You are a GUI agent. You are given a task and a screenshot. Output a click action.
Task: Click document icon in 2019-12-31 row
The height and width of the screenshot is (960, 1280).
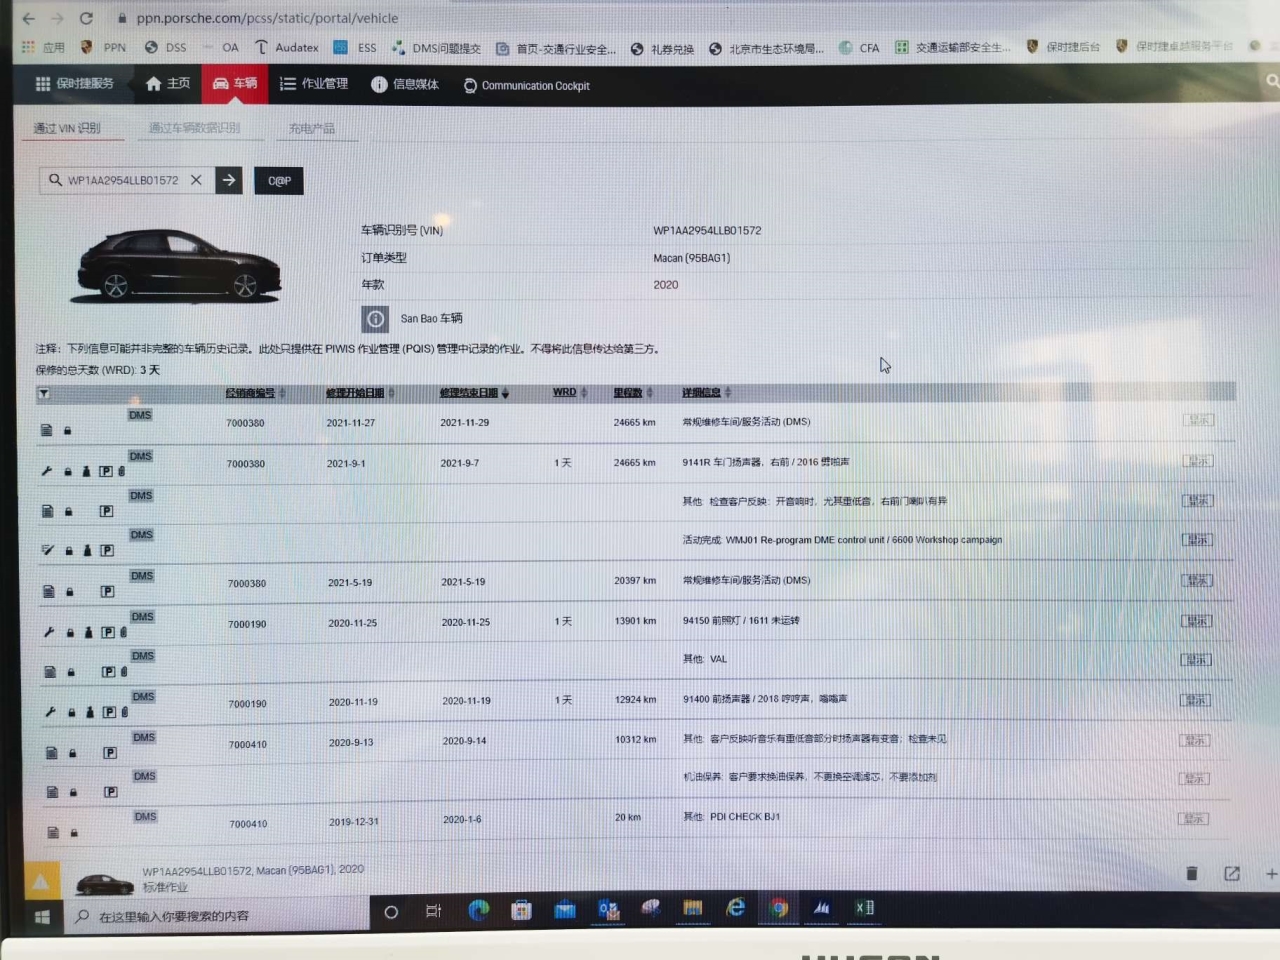(53, 832)
